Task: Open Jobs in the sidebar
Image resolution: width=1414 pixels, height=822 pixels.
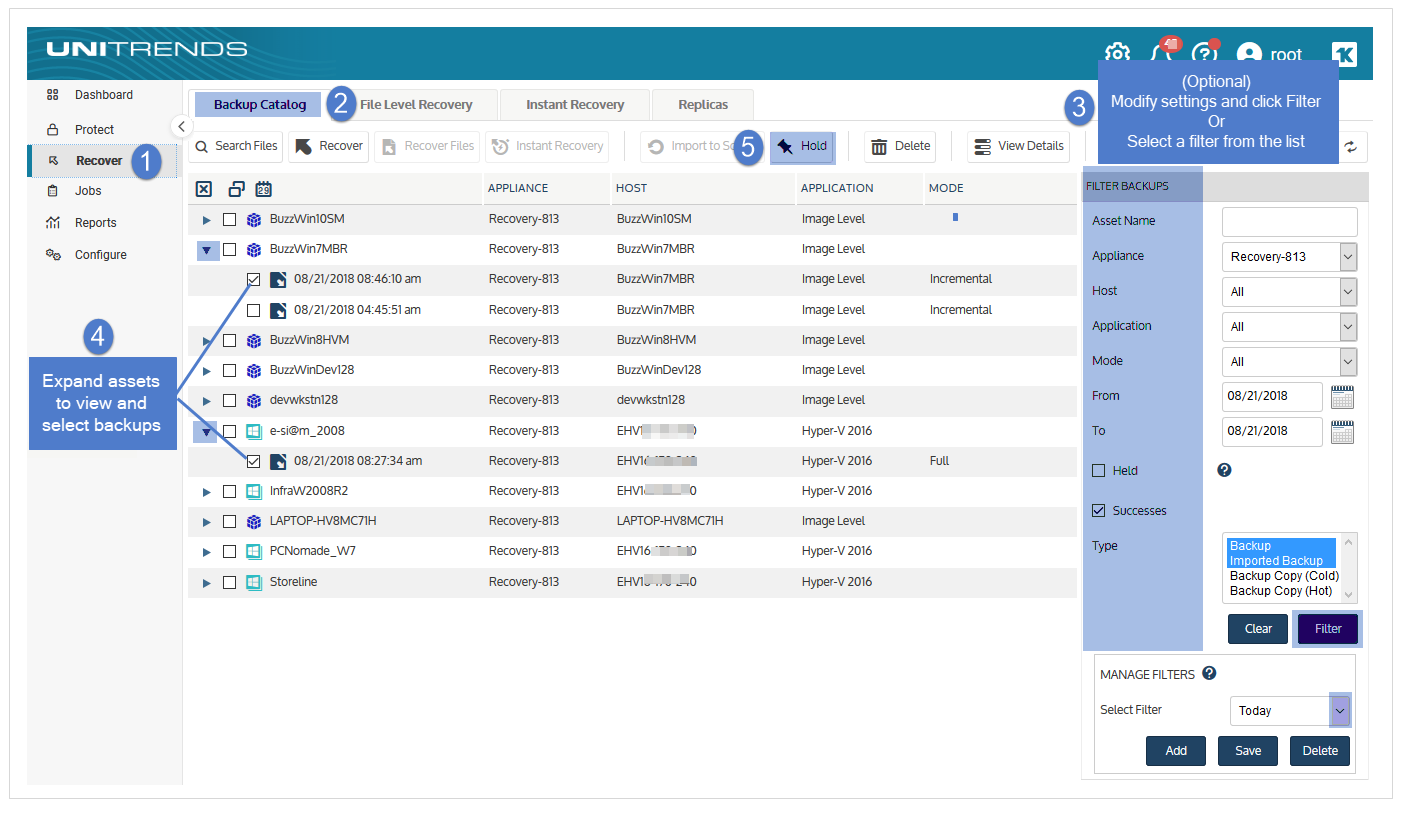Action: (88, 191)
